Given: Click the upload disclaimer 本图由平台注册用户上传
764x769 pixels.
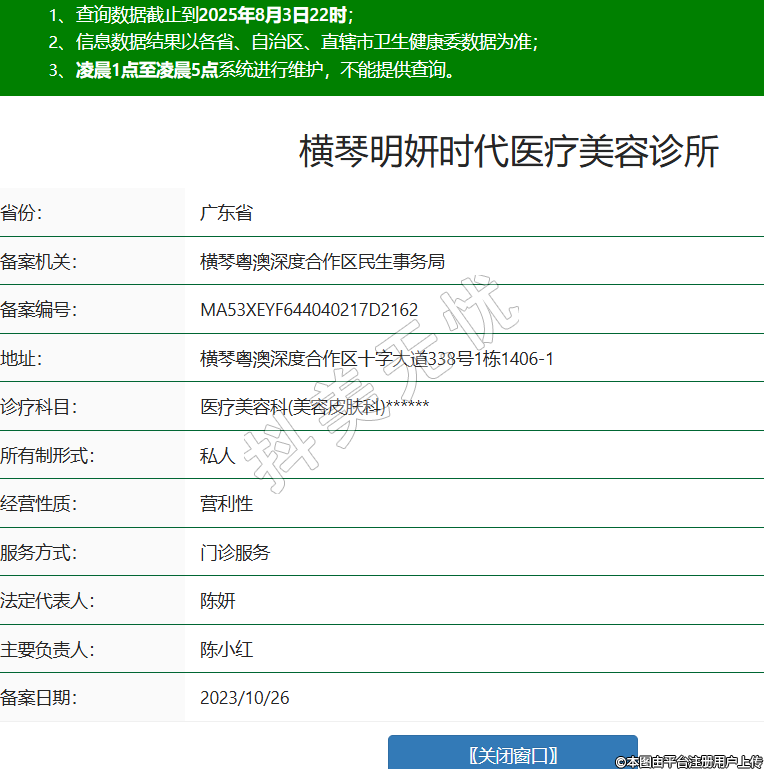Looking at the screenshot, I should click(x=694, y=761).
